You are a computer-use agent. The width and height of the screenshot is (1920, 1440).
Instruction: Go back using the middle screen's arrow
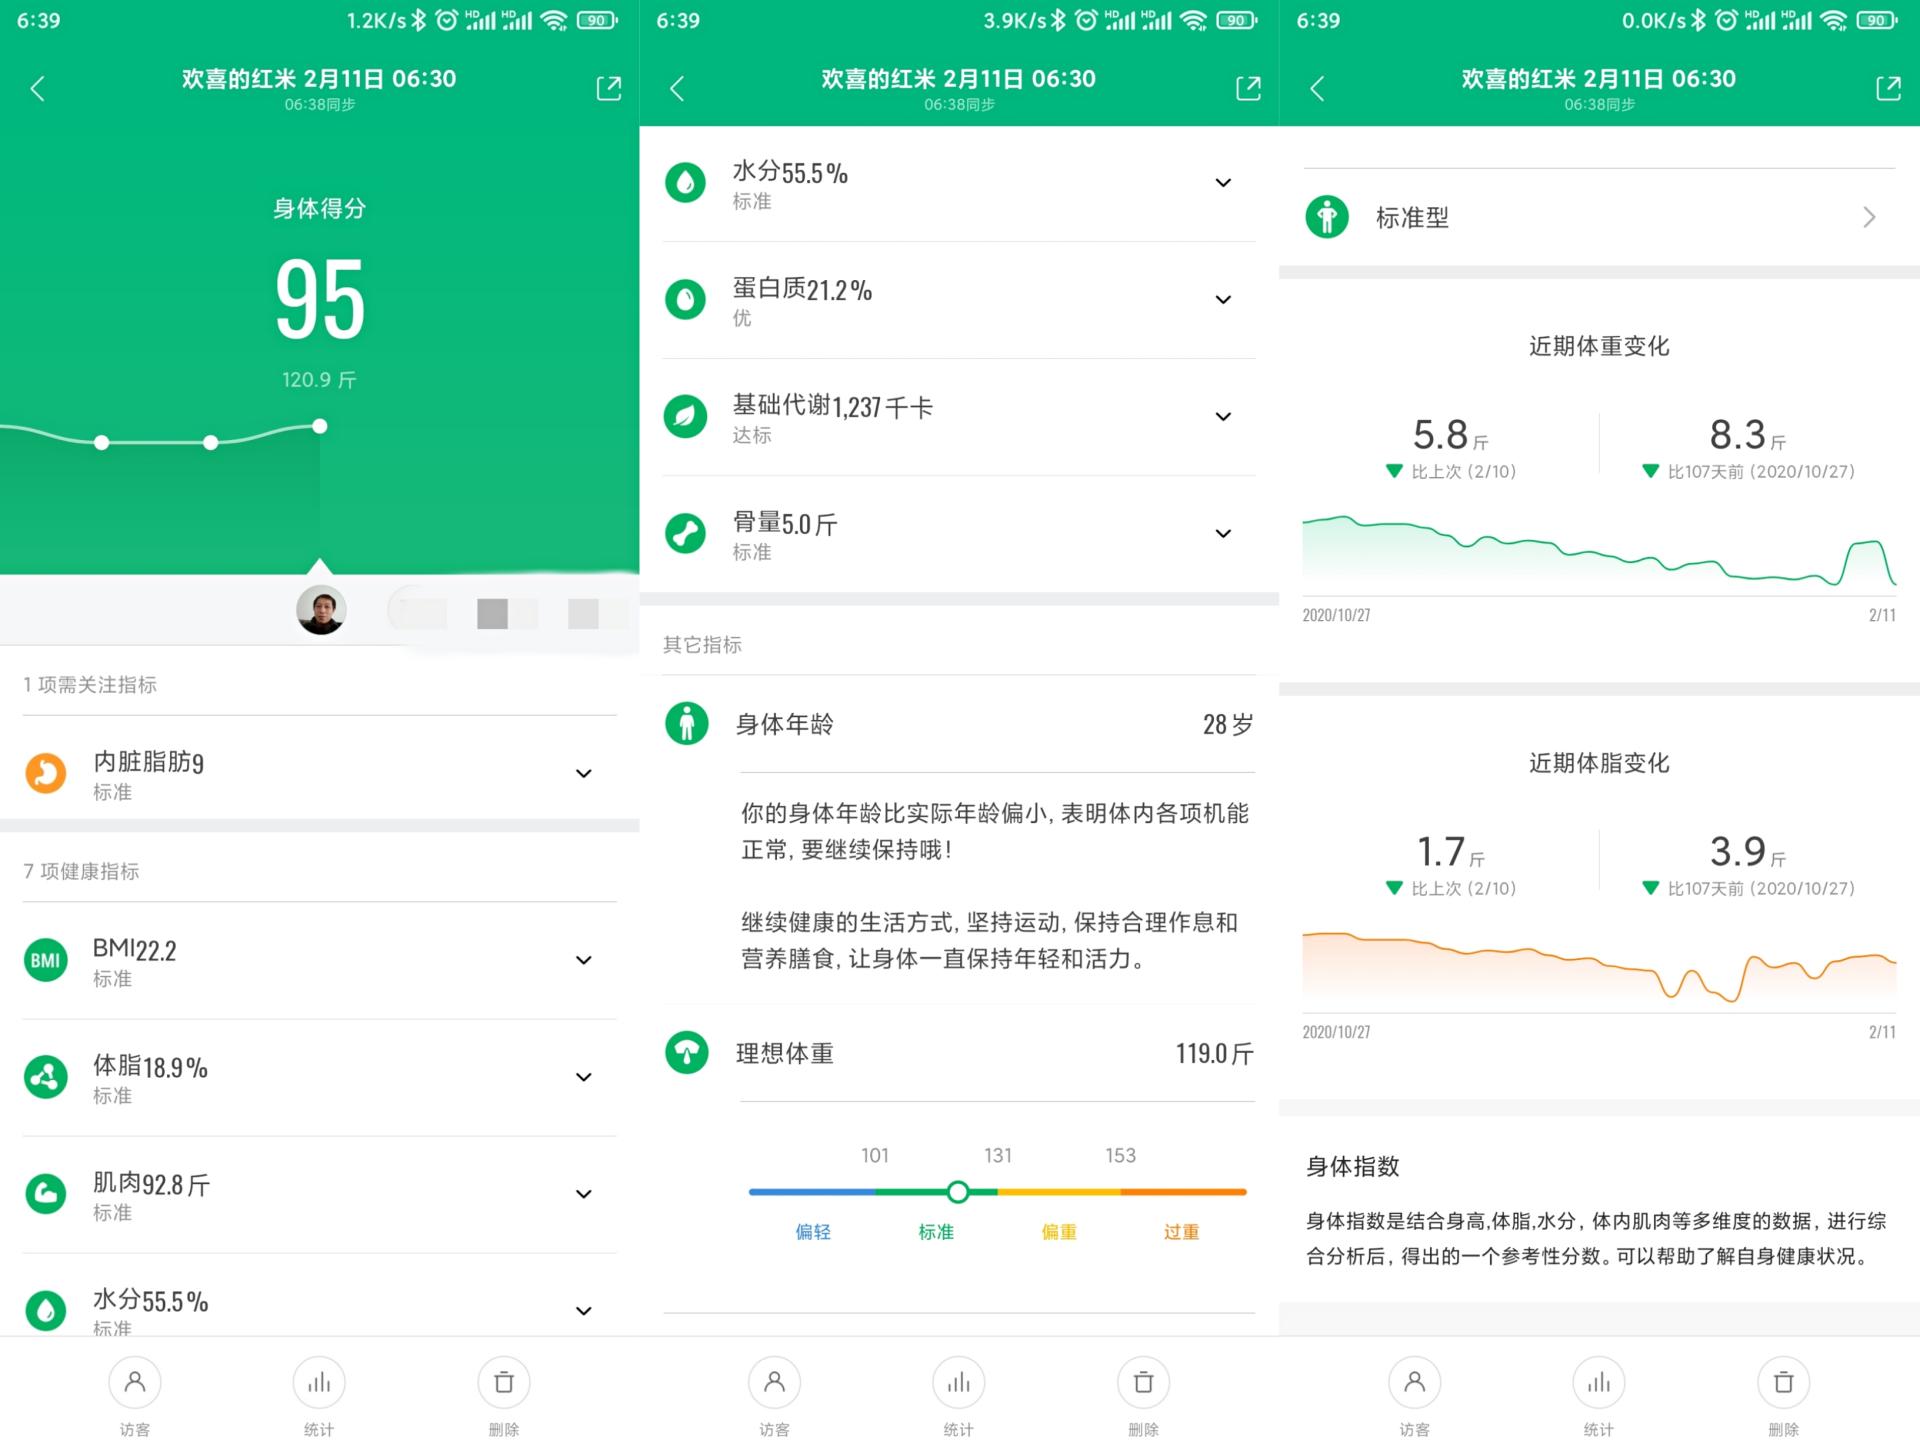[x=677, y=88]
